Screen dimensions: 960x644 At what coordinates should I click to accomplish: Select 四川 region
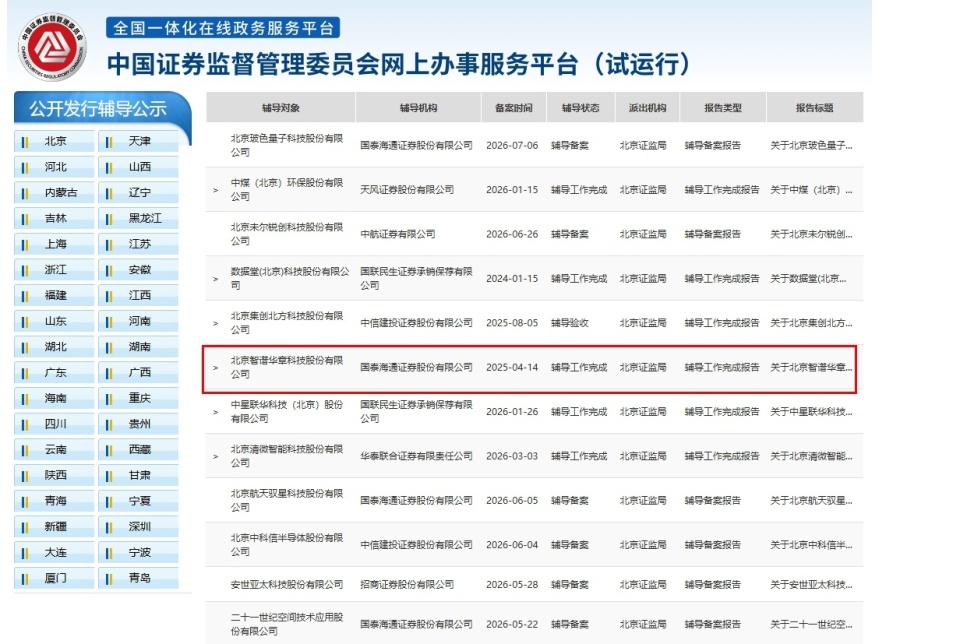(54, 424)
